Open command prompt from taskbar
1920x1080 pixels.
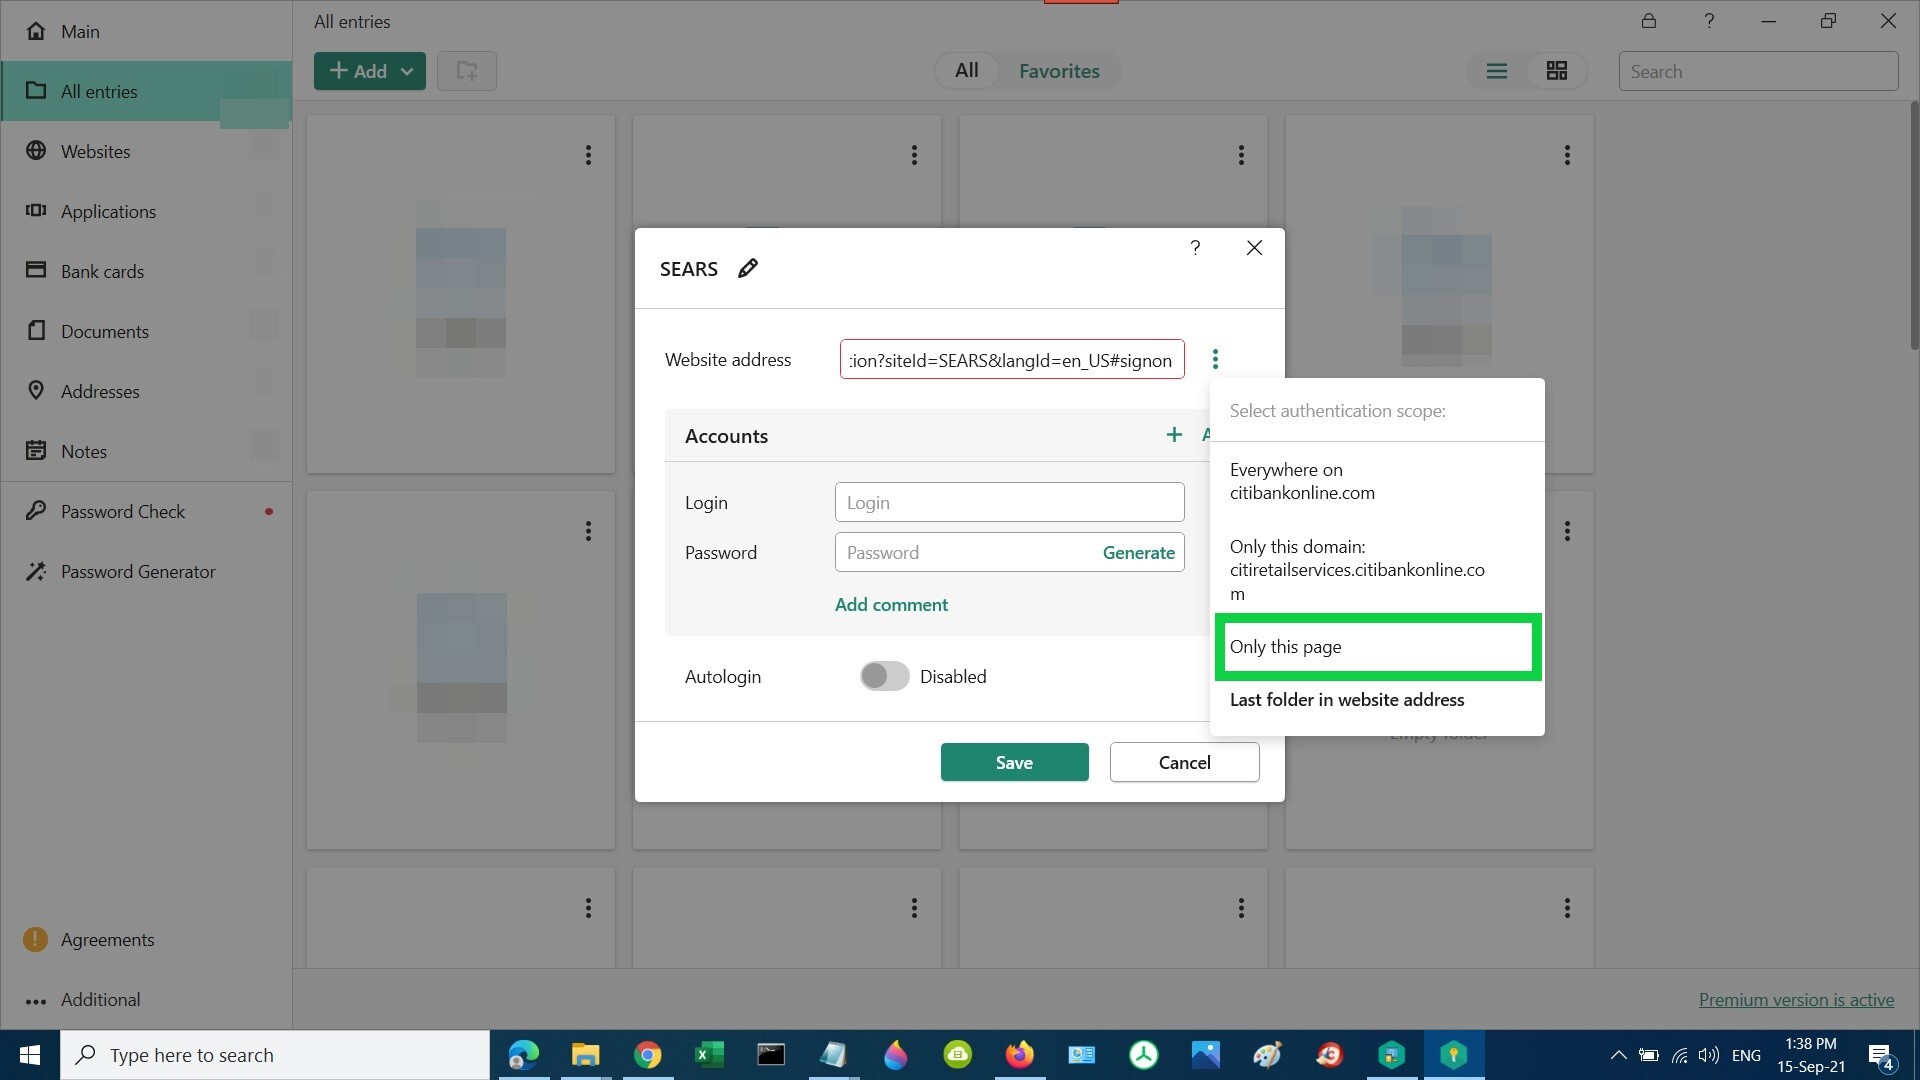point(771,1055)
